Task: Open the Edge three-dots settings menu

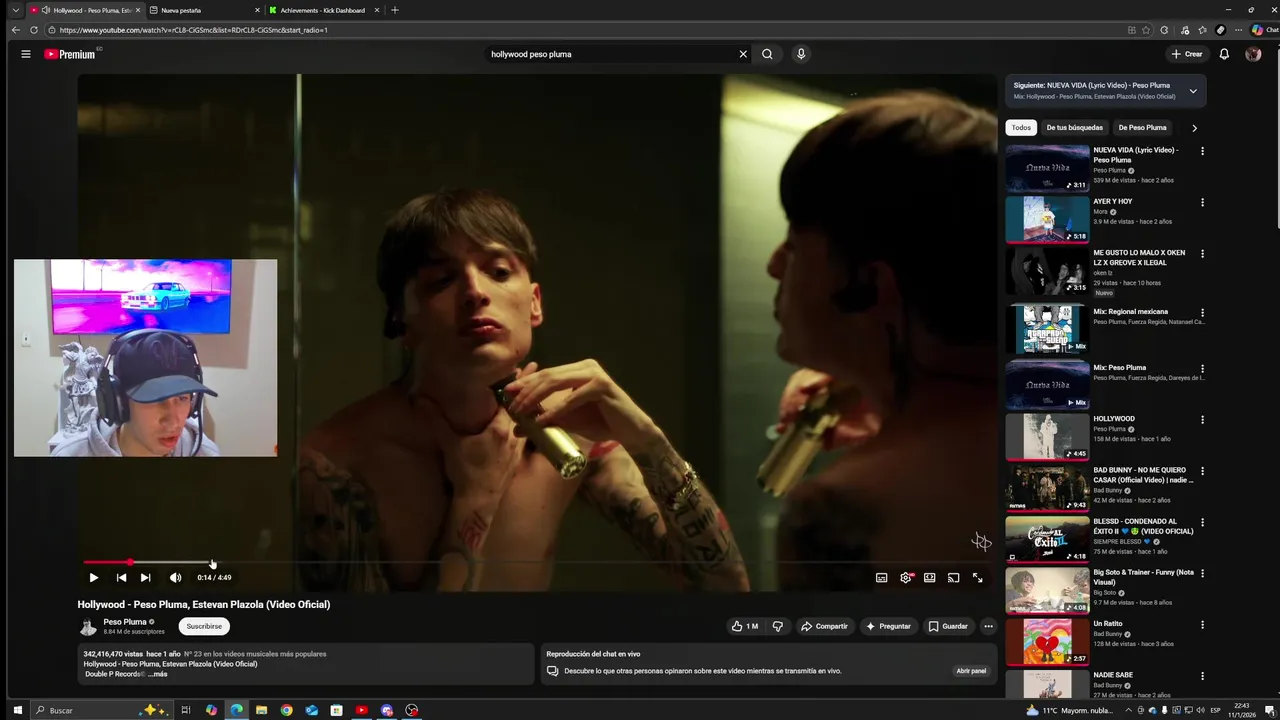Action: click(1238, 30)
